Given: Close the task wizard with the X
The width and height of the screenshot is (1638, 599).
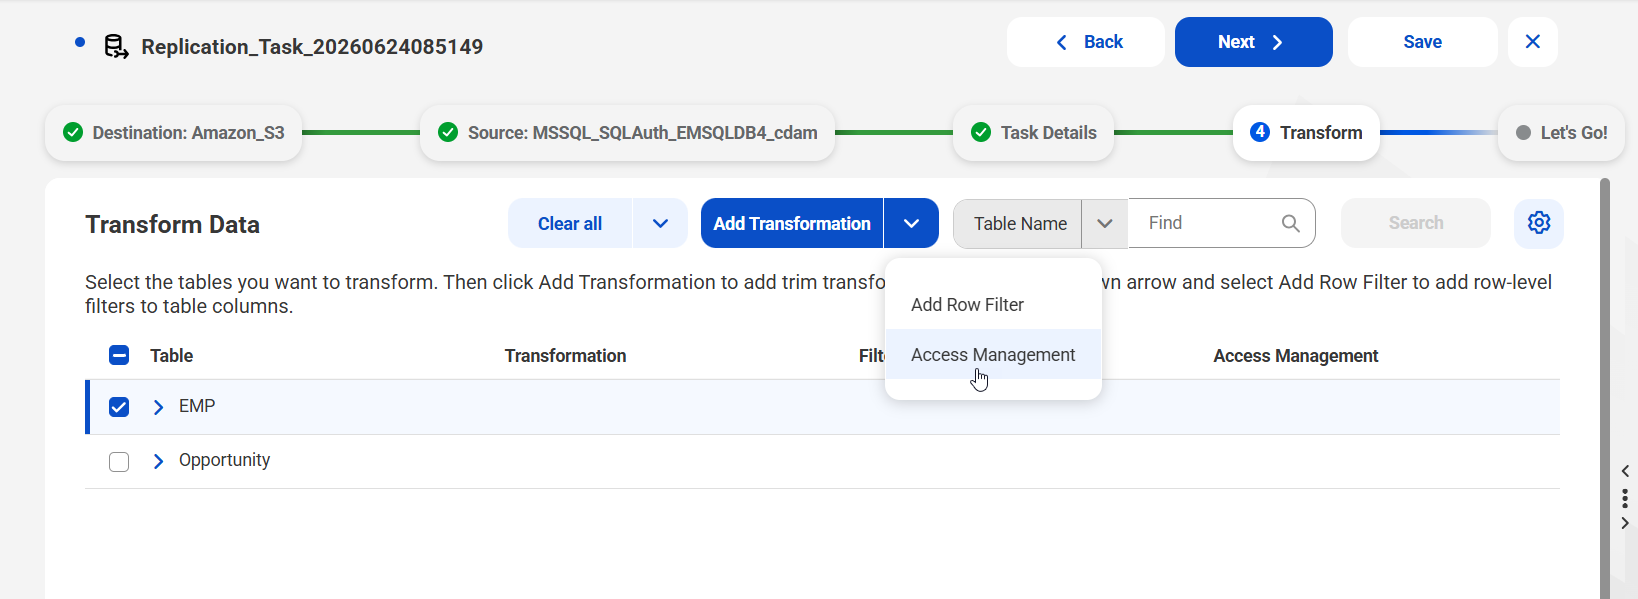Looking at the screenshot, I should coord(1533,42).
